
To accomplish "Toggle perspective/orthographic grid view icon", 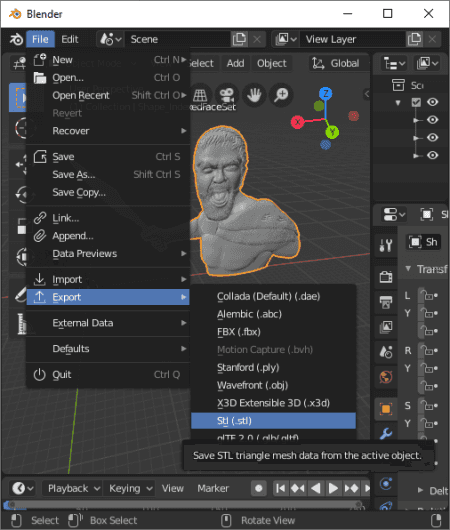I will 200,95.
